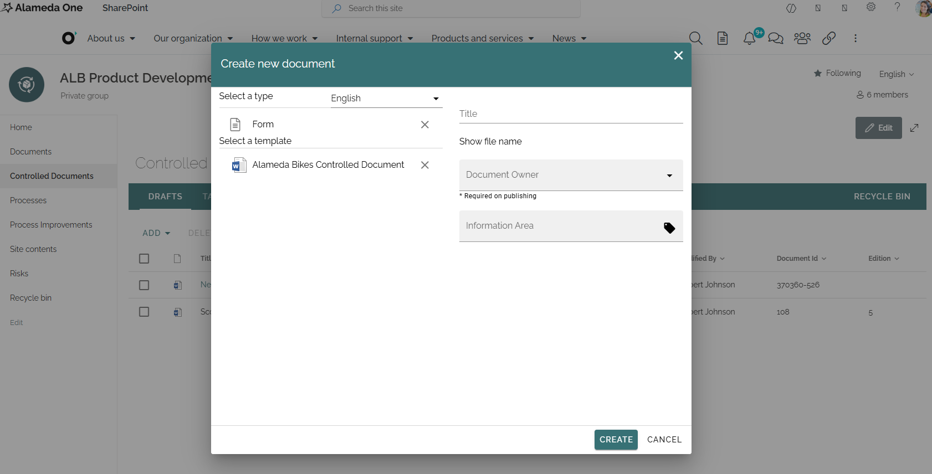Click the Word icon for document 370360-526
Viewport: 932px width, 474px height.
[x=177, y=285]
